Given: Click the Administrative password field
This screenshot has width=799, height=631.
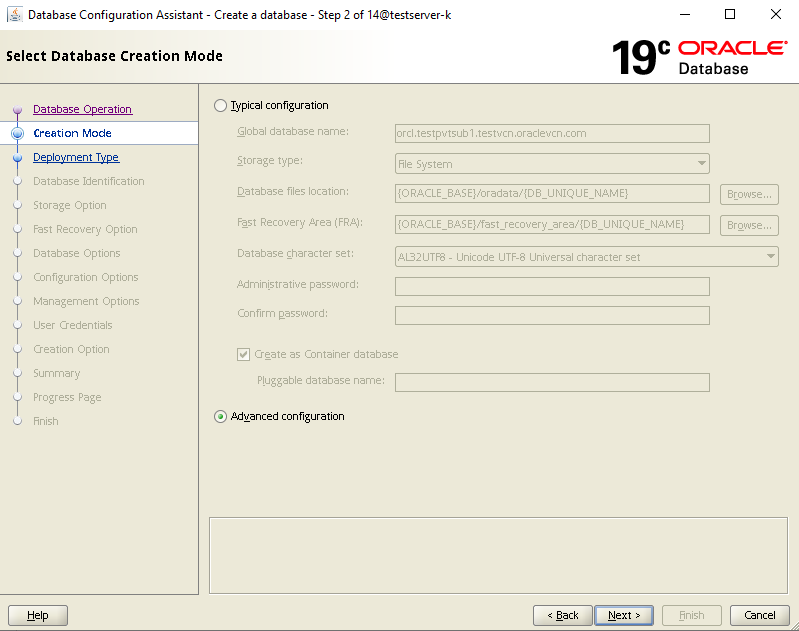Looking at the screenshot, I should 552,286.
